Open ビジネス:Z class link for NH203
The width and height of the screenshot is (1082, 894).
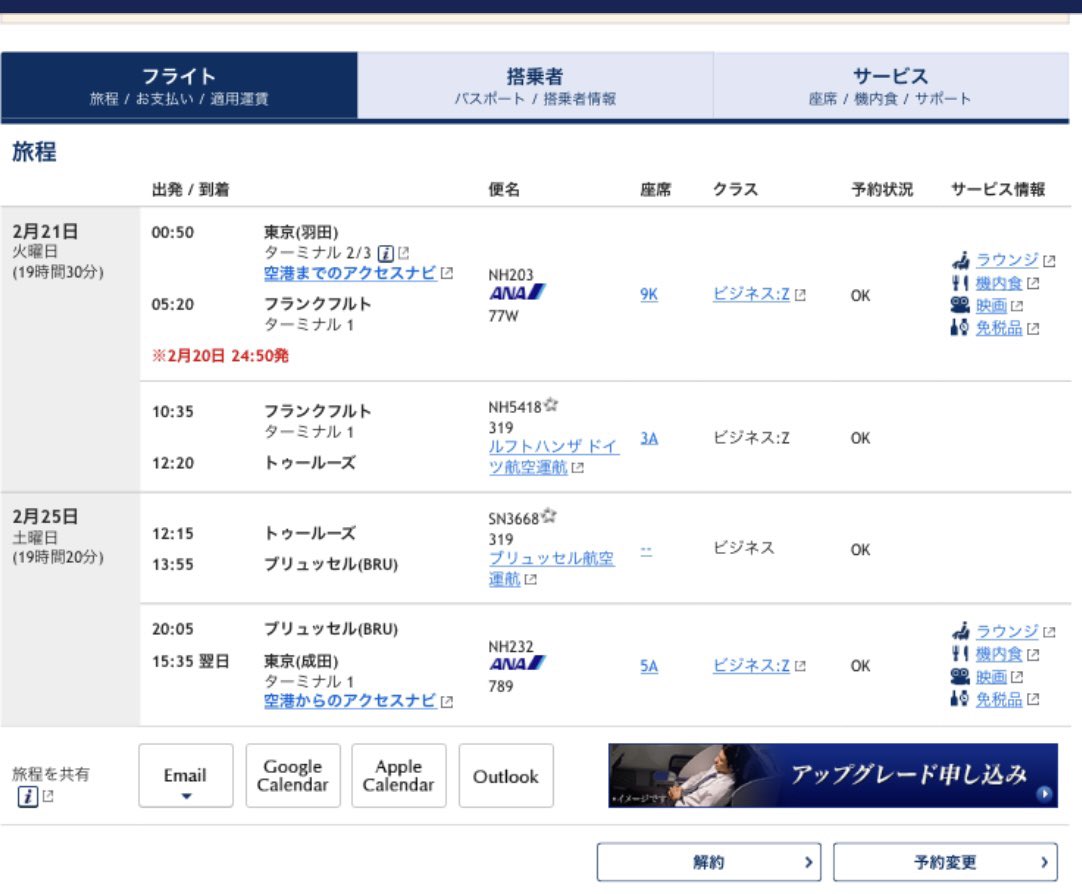tap(751, 295)
